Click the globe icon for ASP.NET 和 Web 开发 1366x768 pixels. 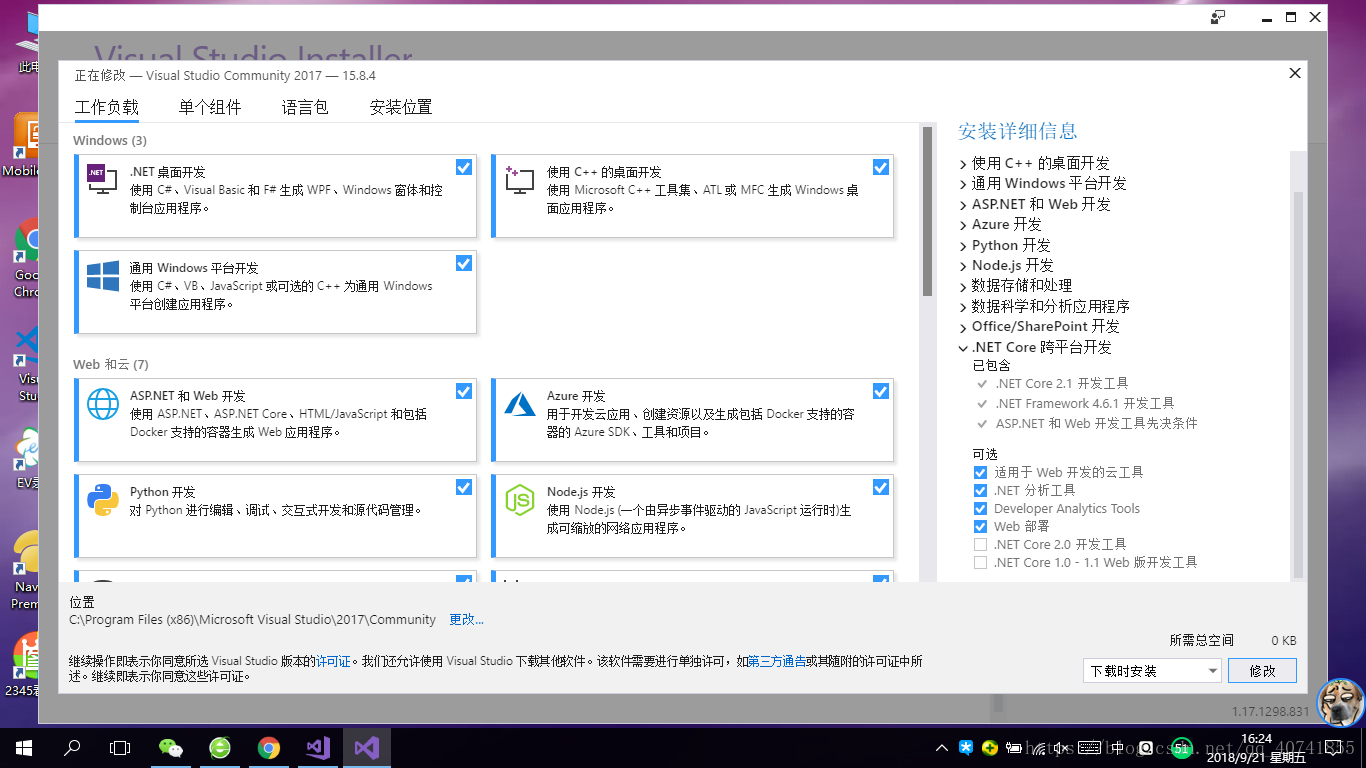click(103, 404)
